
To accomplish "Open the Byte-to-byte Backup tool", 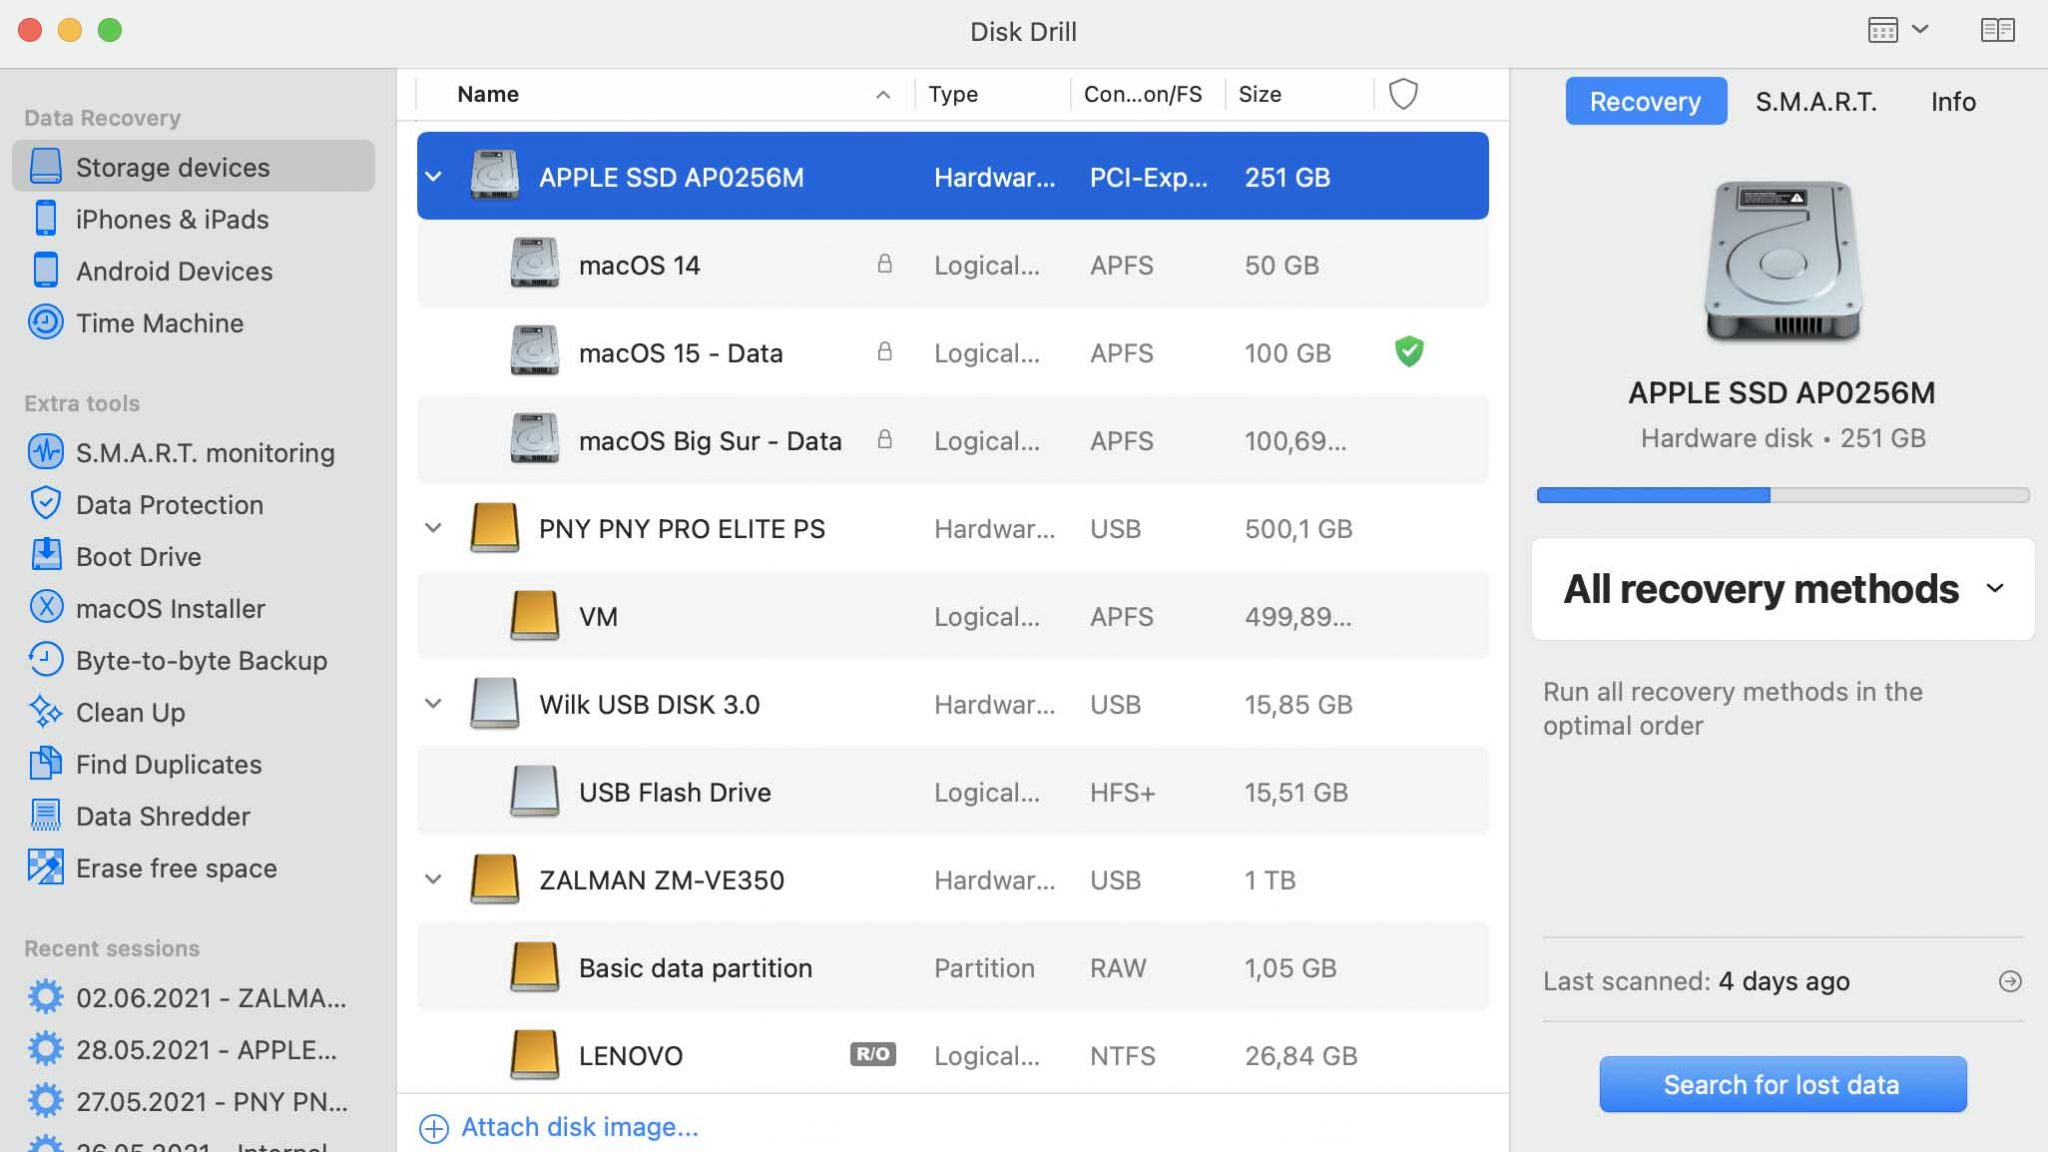I will 201,660.
